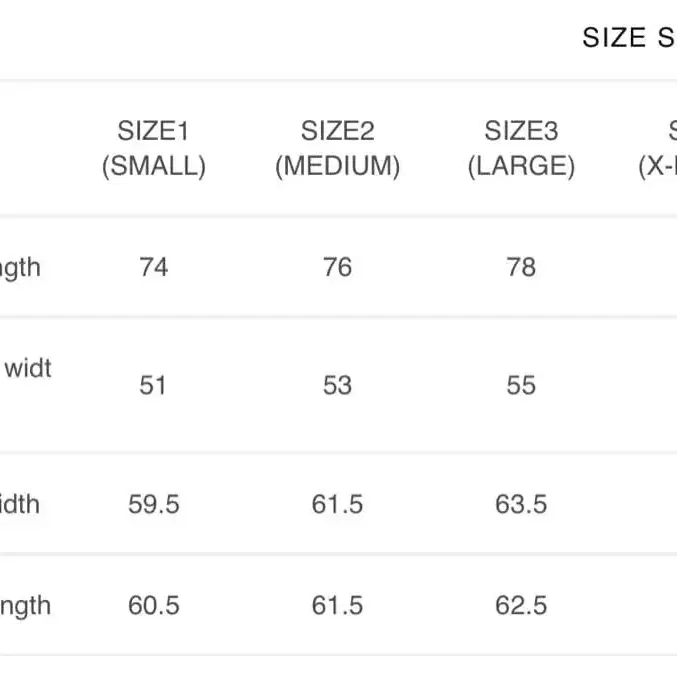Viewport: 677px width, 677px height.
Task: Select the cut-off "widt" row label beside 51
Action: pos(28,368)
